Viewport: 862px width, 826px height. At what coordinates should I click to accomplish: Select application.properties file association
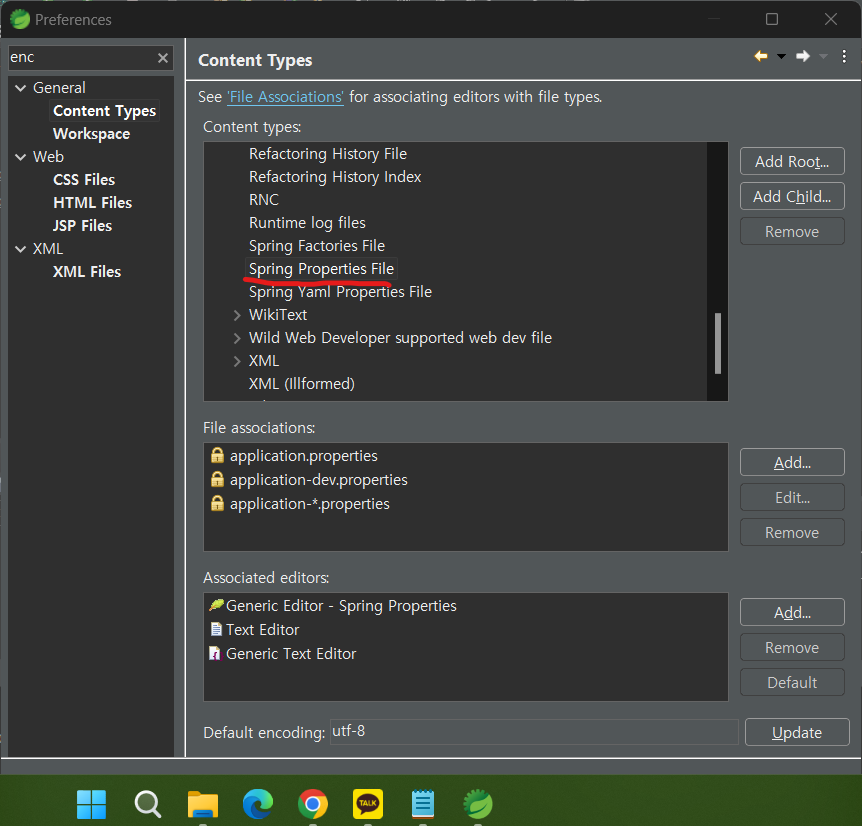click(x=303, y=456)
